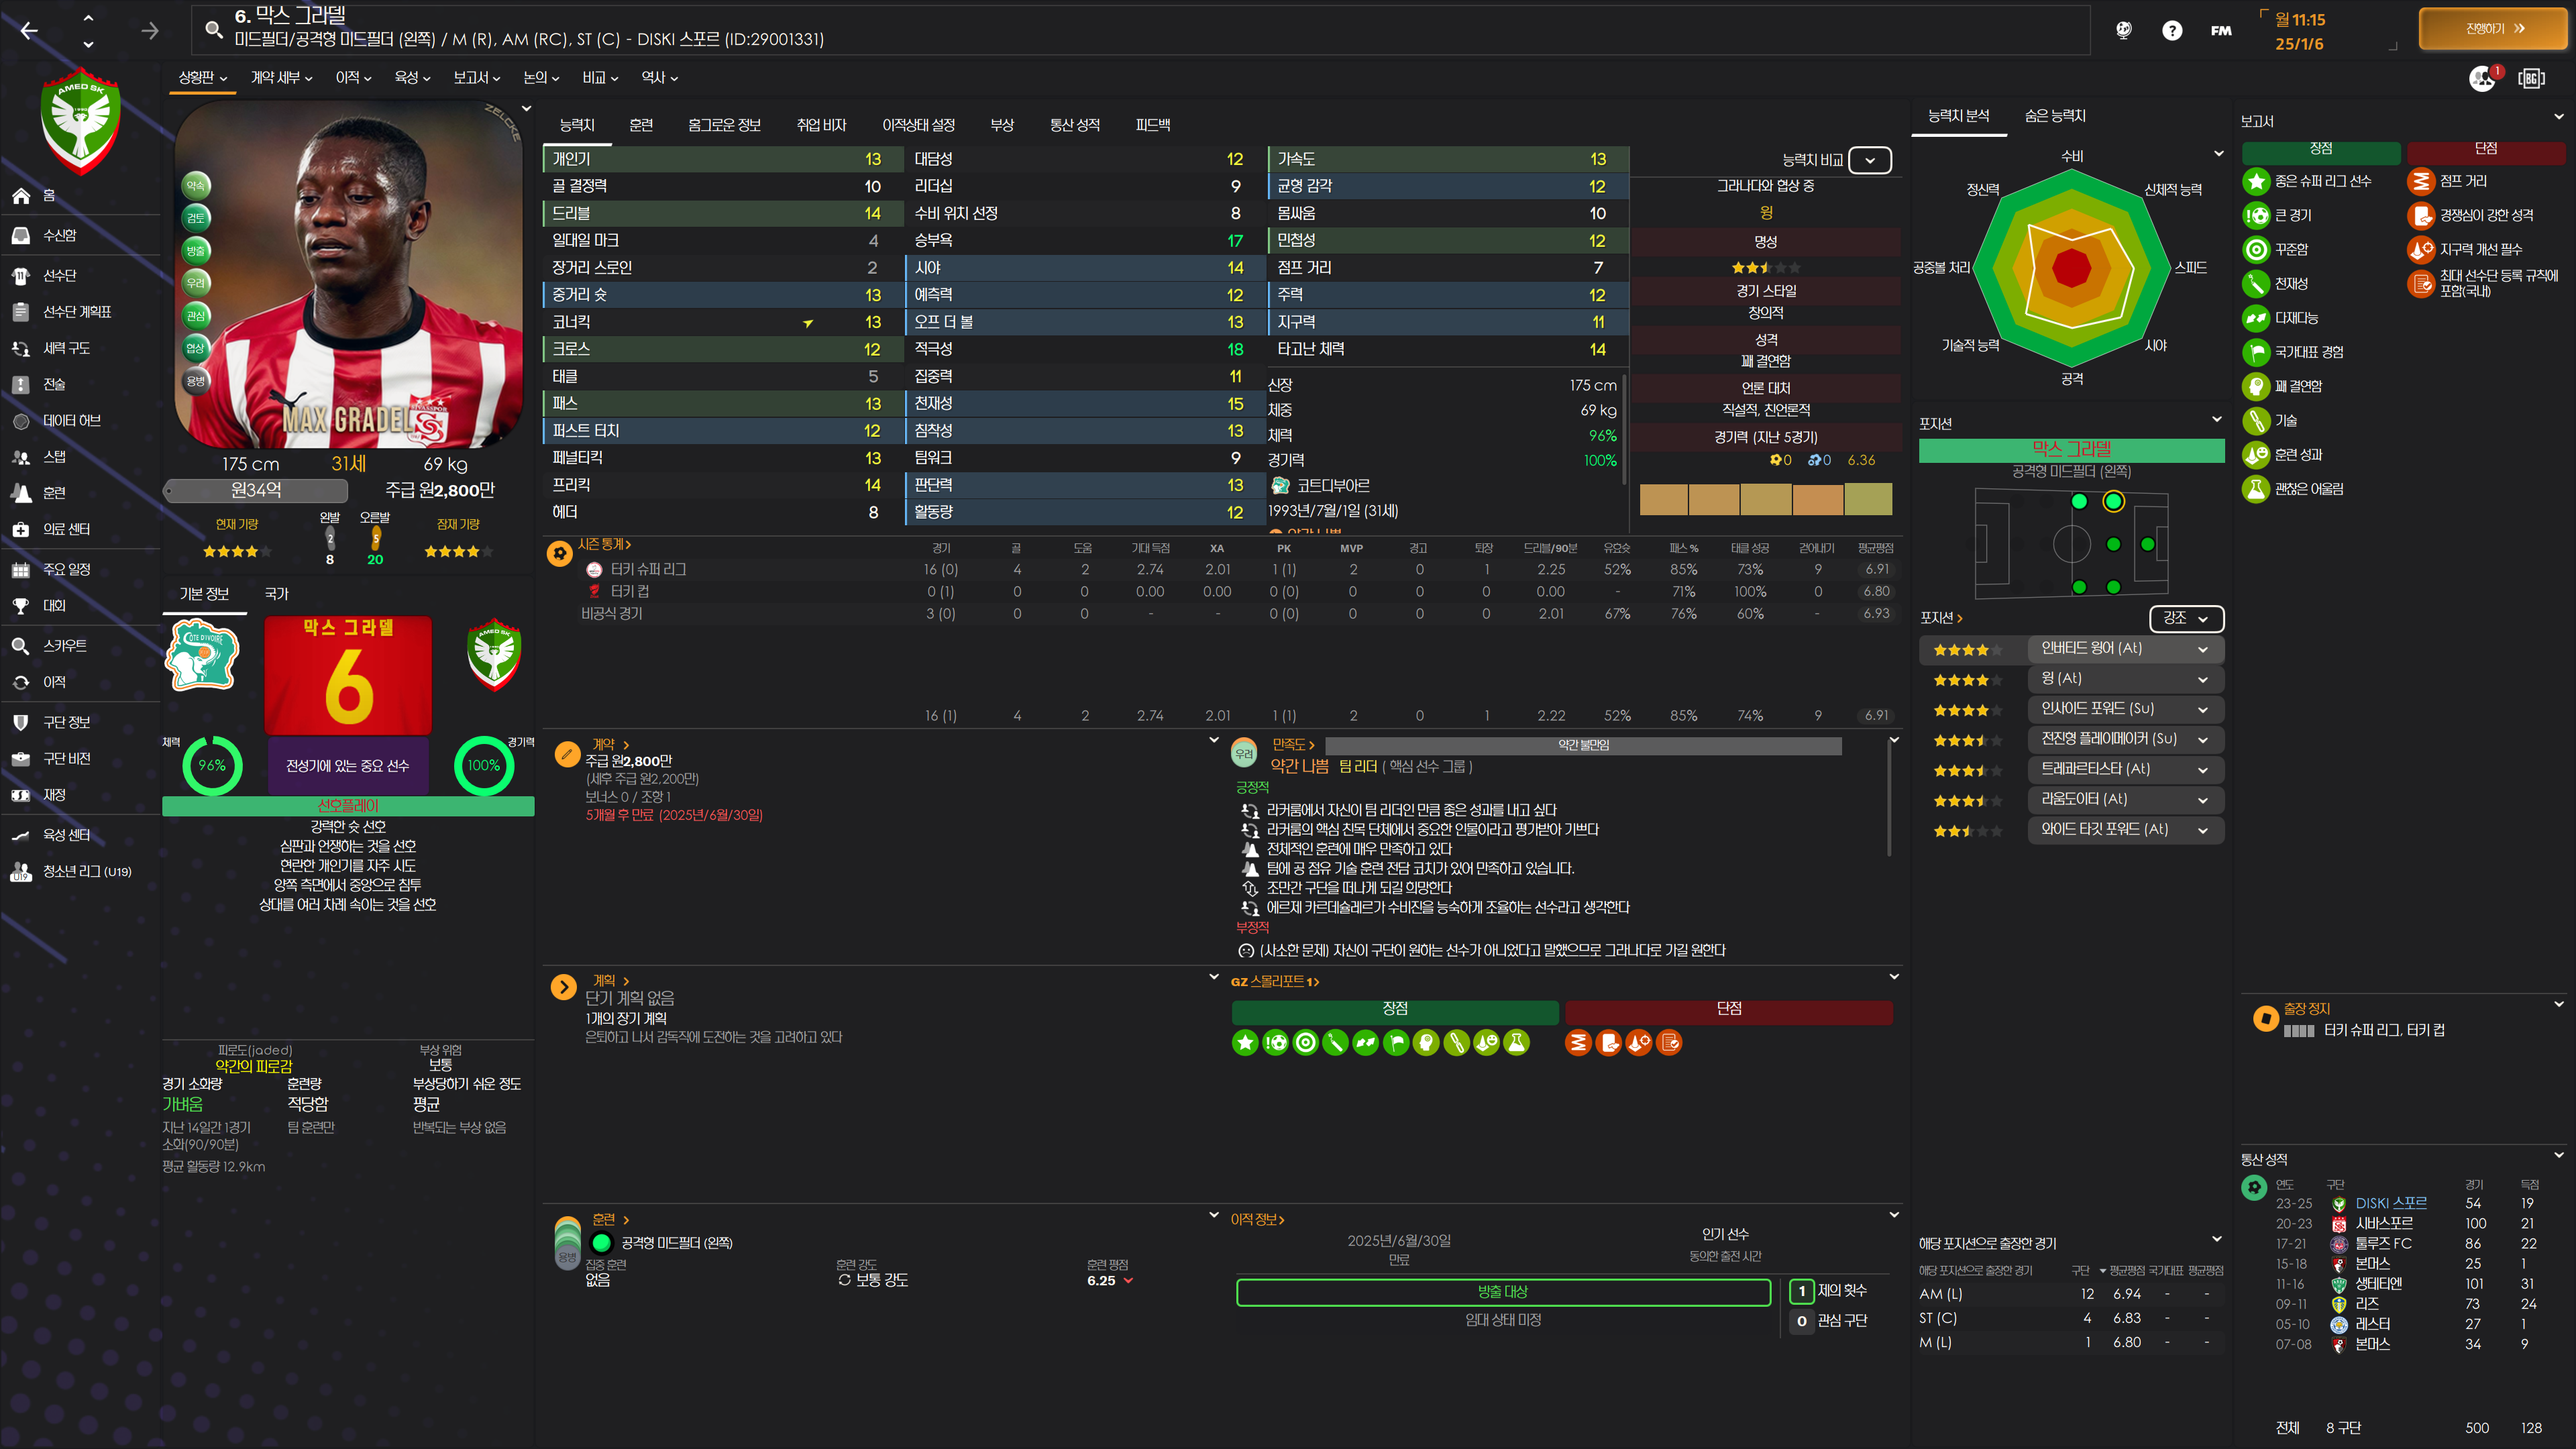Open the 의료 센터 sidebar item
Screen dimensions: 2576x1449
65,529
